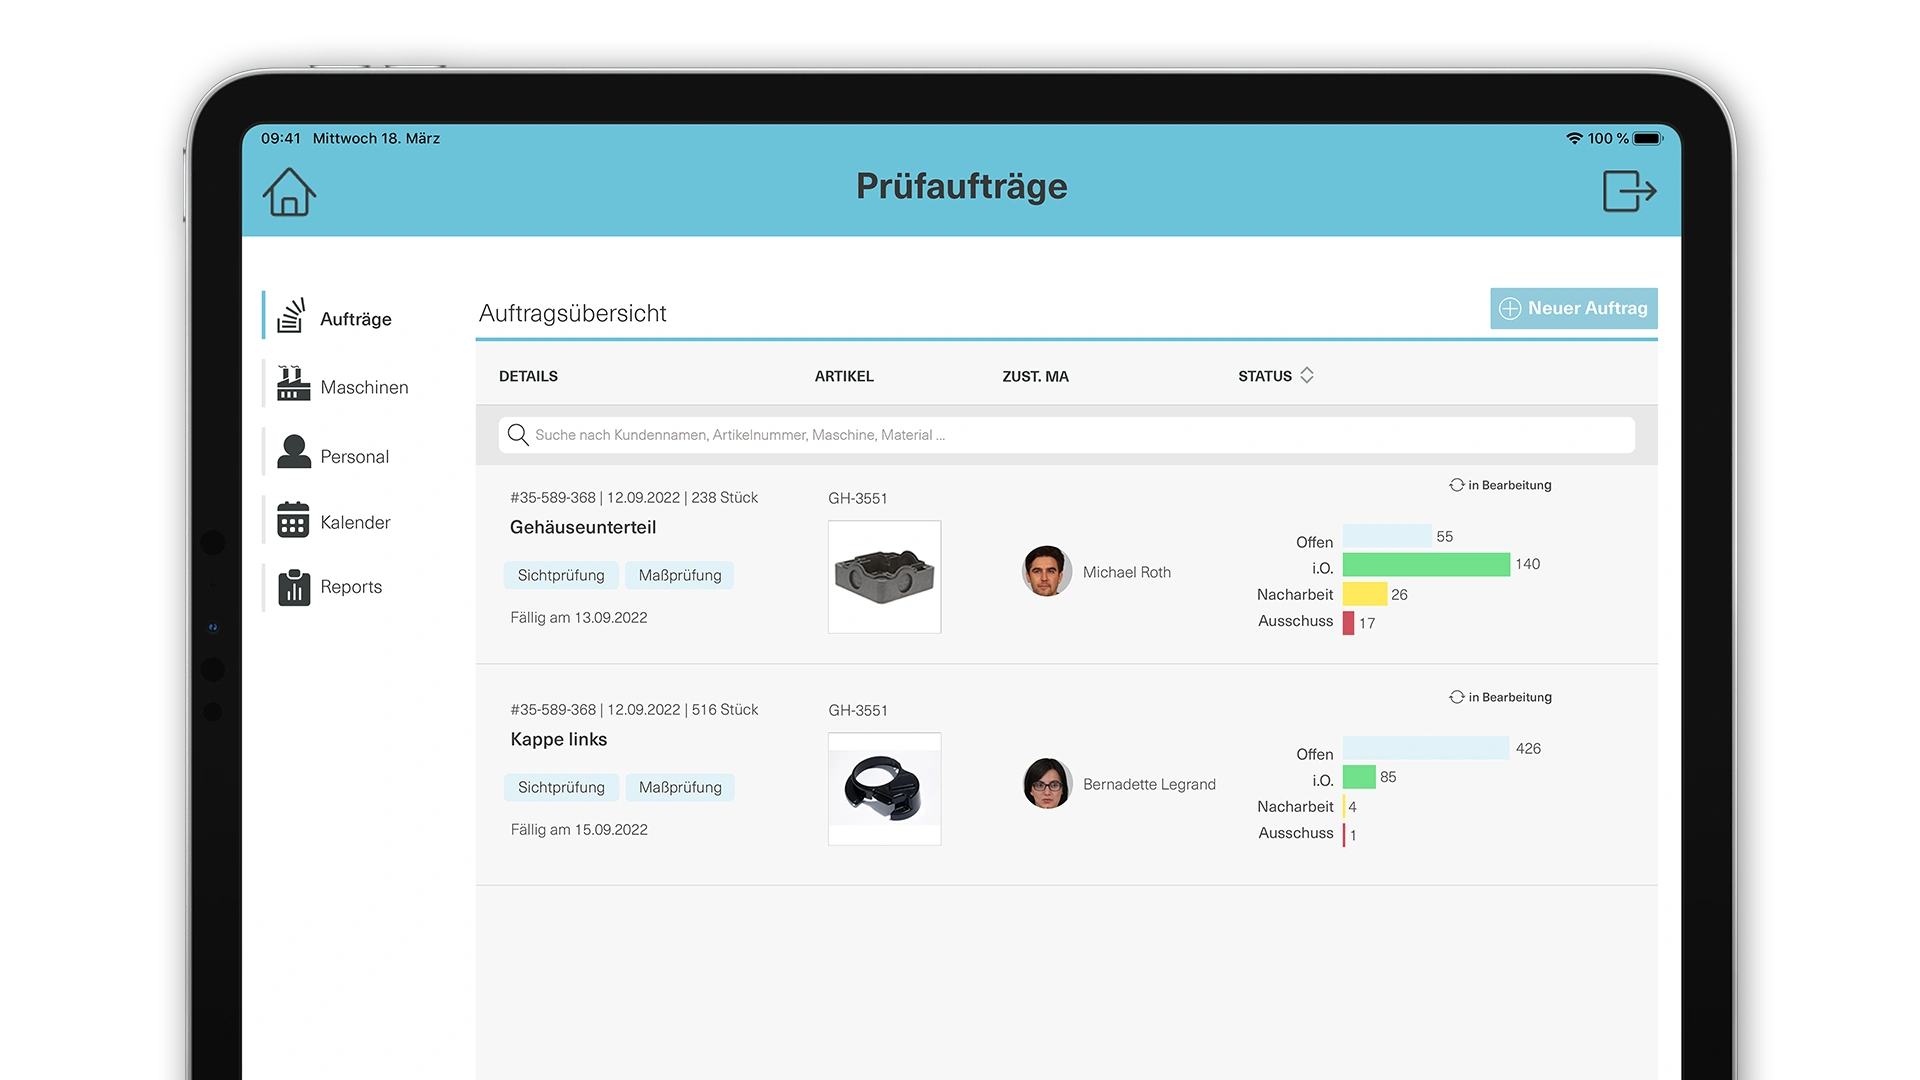This screenshot has height=1080, width=1920.
Task: Toggle the in Bearbeitung status for Kappe links
Action: (1500, 697)
